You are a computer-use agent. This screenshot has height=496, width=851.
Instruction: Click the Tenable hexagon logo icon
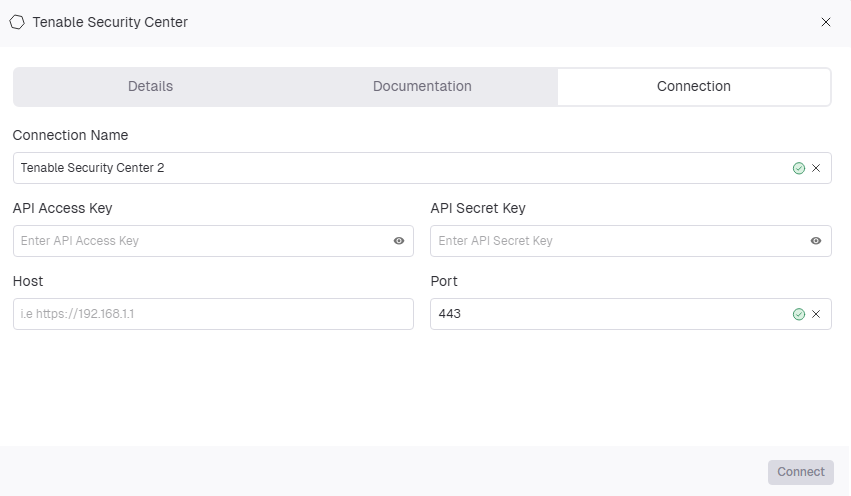click(x=17, y=22)
